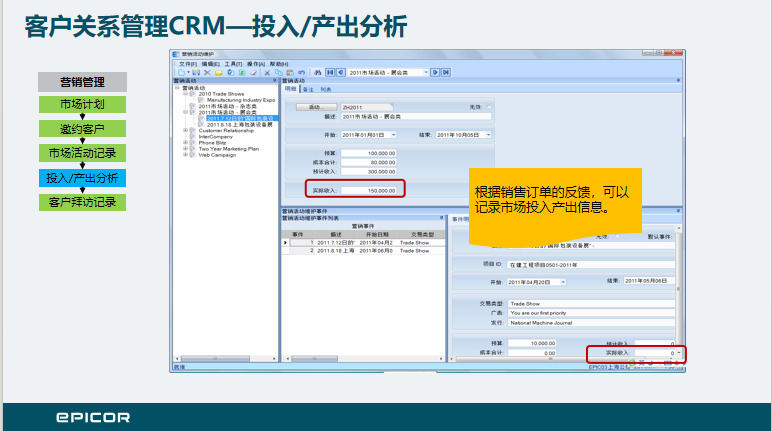
Task: Click the pin icon of 营销活动 tree panel
Action: [x=275, y=80]
